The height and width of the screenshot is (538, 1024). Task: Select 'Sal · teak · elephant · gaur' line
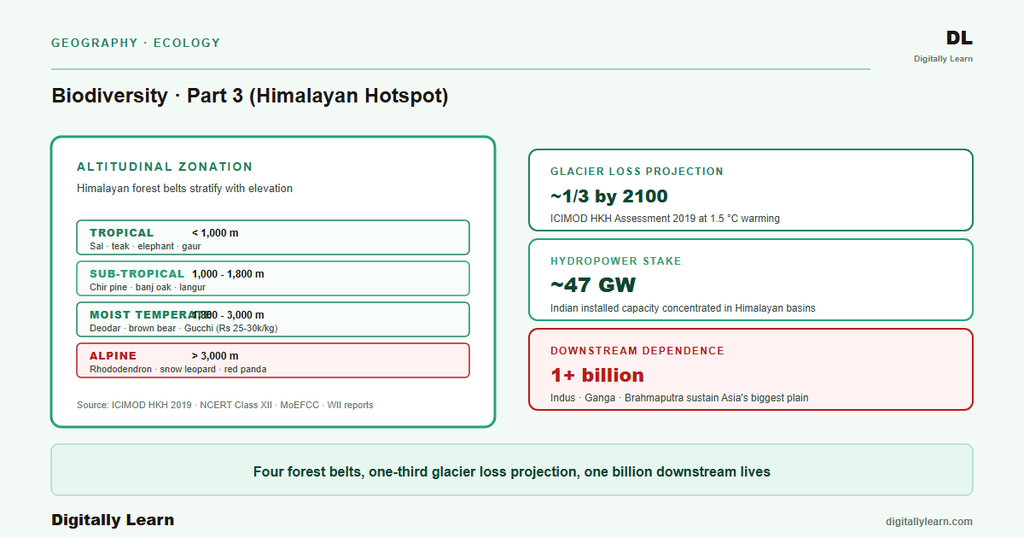pyautogui.click(x=145, y=246)
